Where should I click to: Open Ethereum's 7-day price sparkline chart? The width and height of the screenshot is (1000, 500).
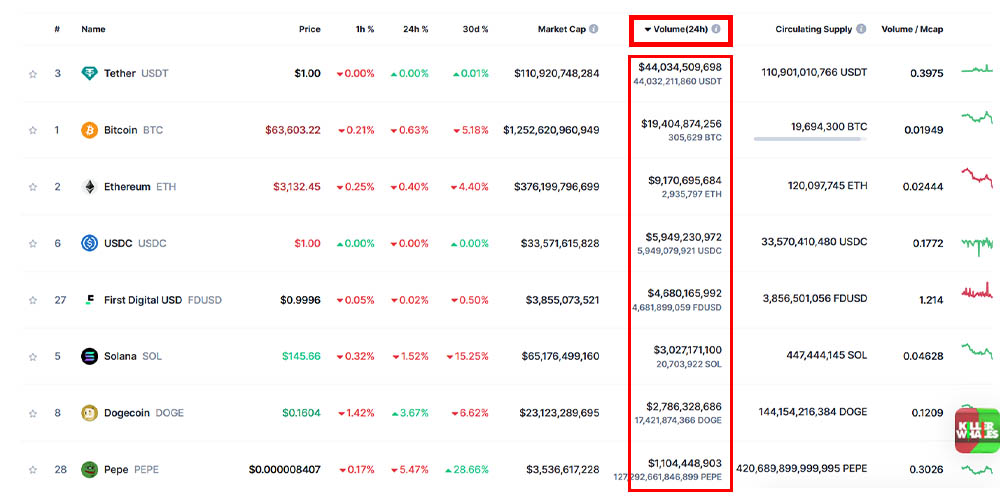click(976, 179)
